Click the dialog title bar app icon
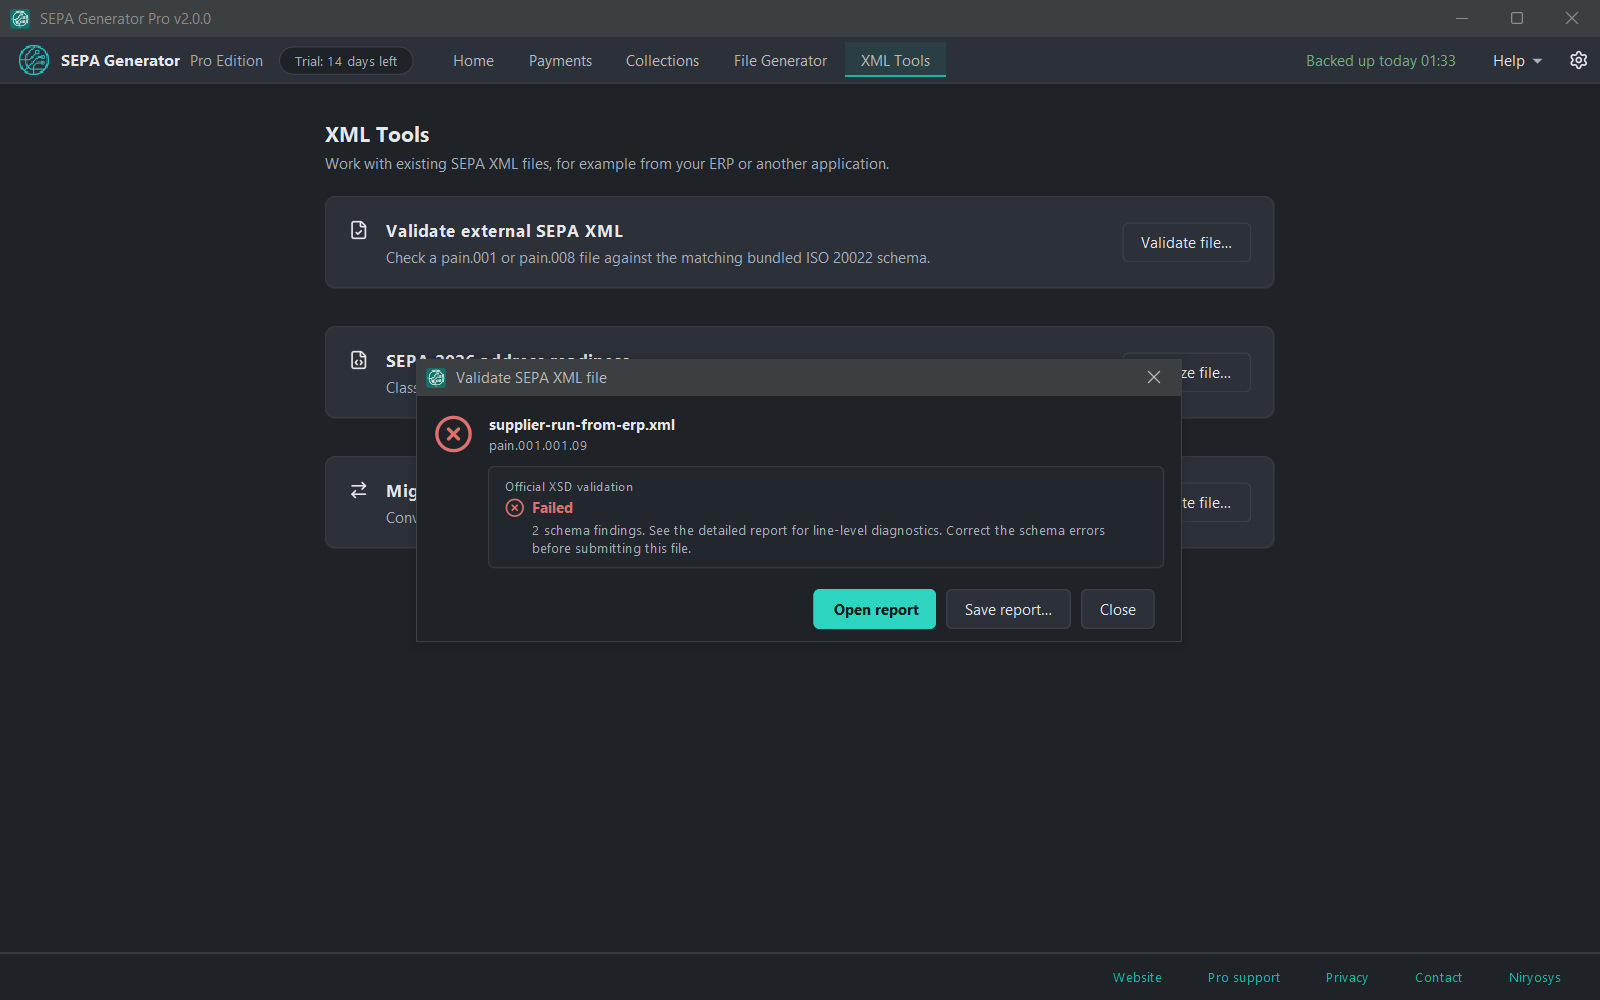Image resolution: width=1600 pixels, height=1000 pixels. [x=436, y=378]
